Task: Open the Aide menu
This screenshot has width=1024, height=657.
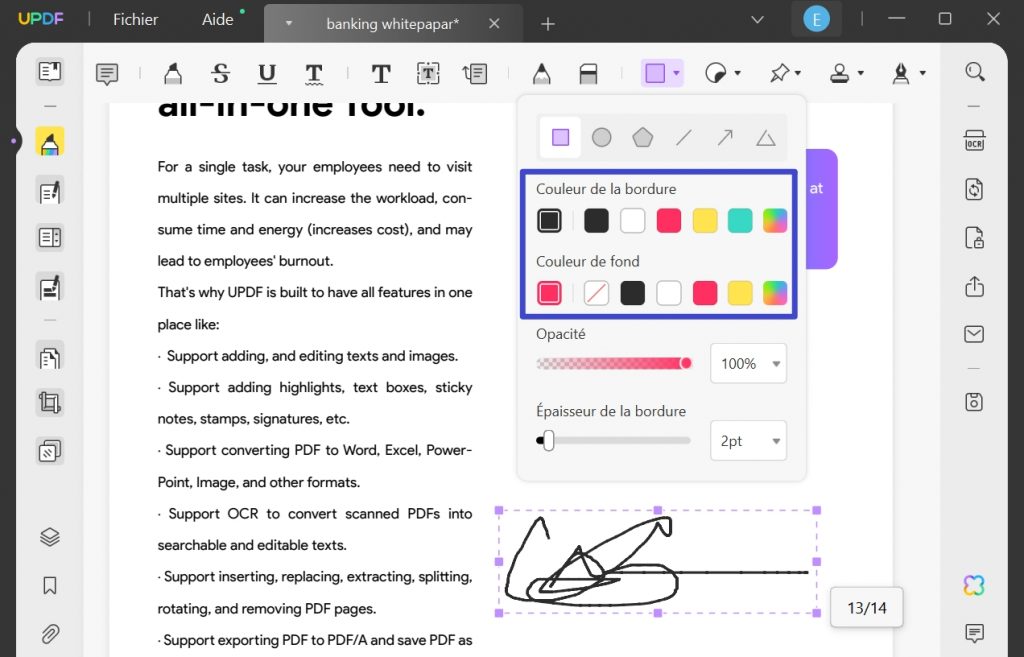Action: [217, 20]
